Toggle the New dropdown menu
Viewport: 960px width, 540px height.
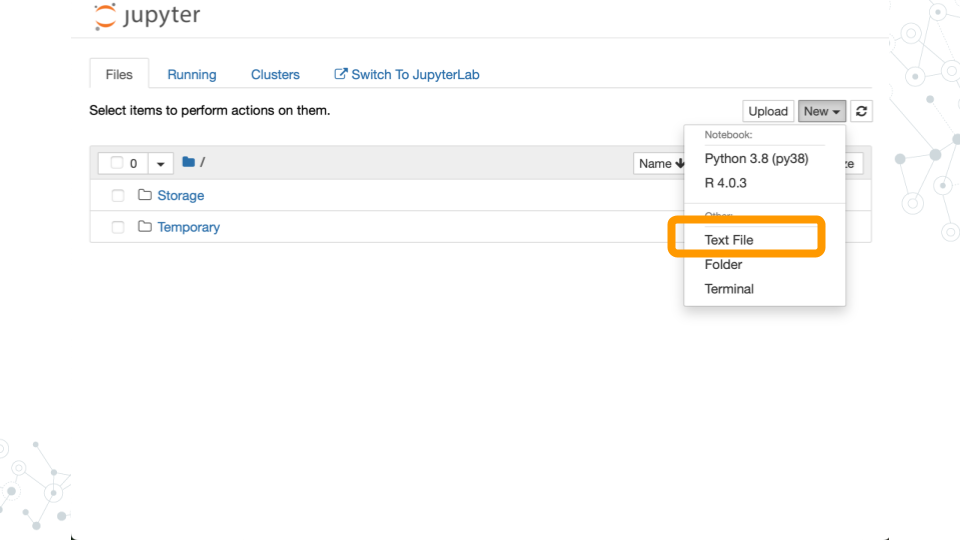pyautogui.click(x=822, y=111)
